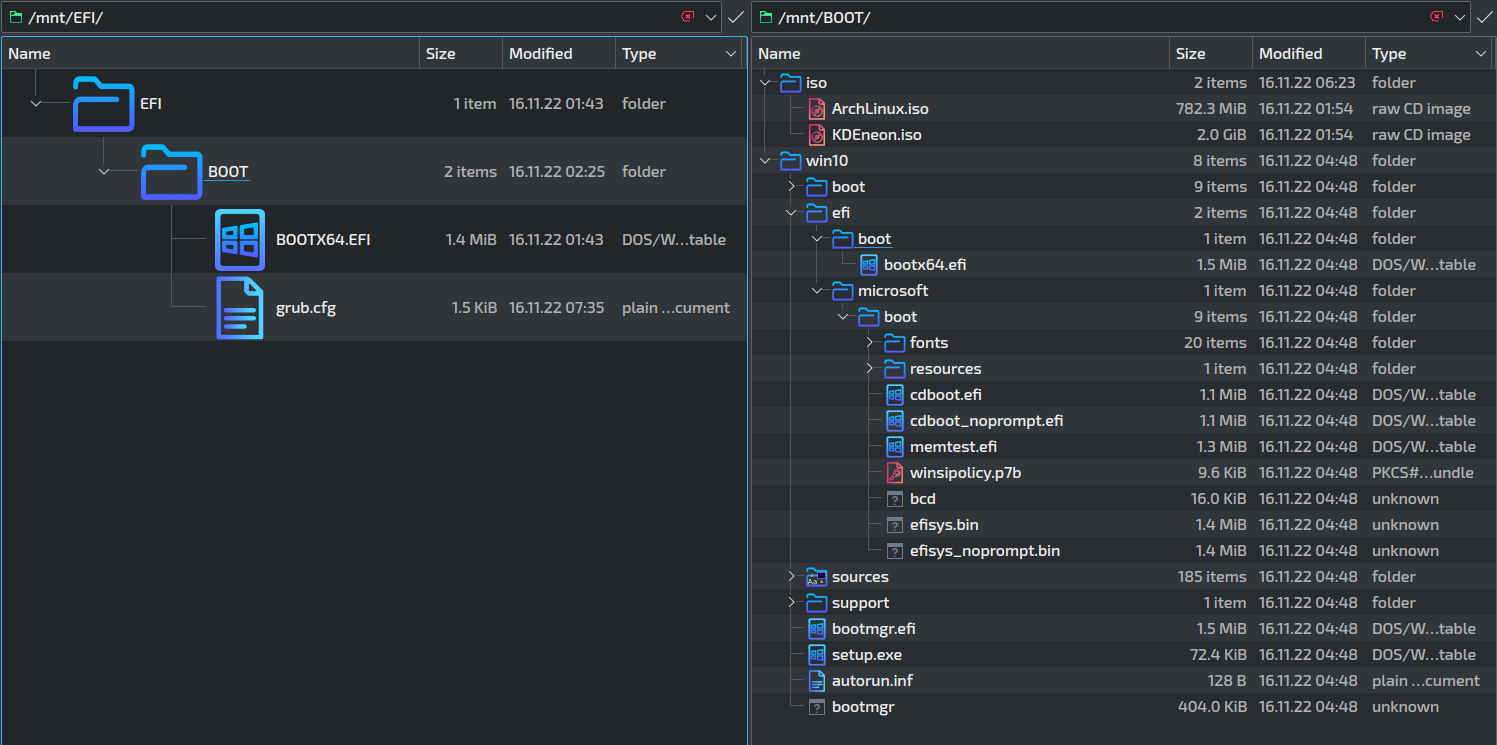Screen dimensions: 1497x745
Task: Sort left pane by Name column
Action: (x=210, y=54)
